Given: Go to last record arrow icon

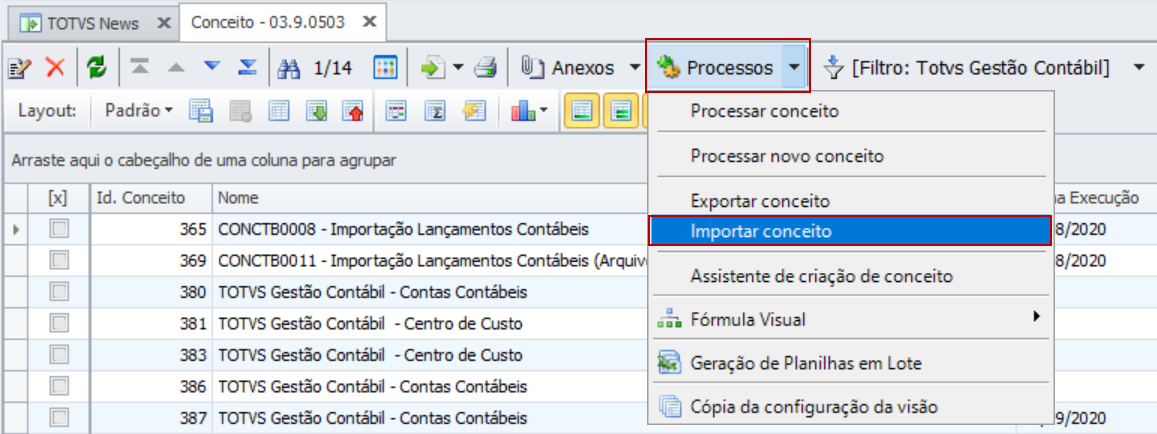Looking at the screenshot, I should click(x=248, y=68).
